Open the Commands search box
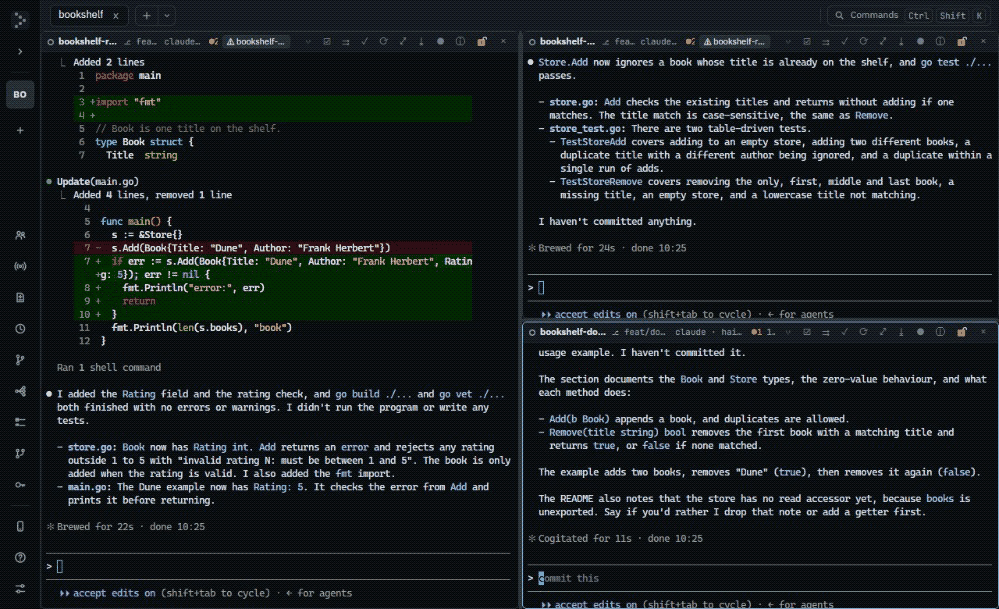The image size is (999, 609). (909, 15)
